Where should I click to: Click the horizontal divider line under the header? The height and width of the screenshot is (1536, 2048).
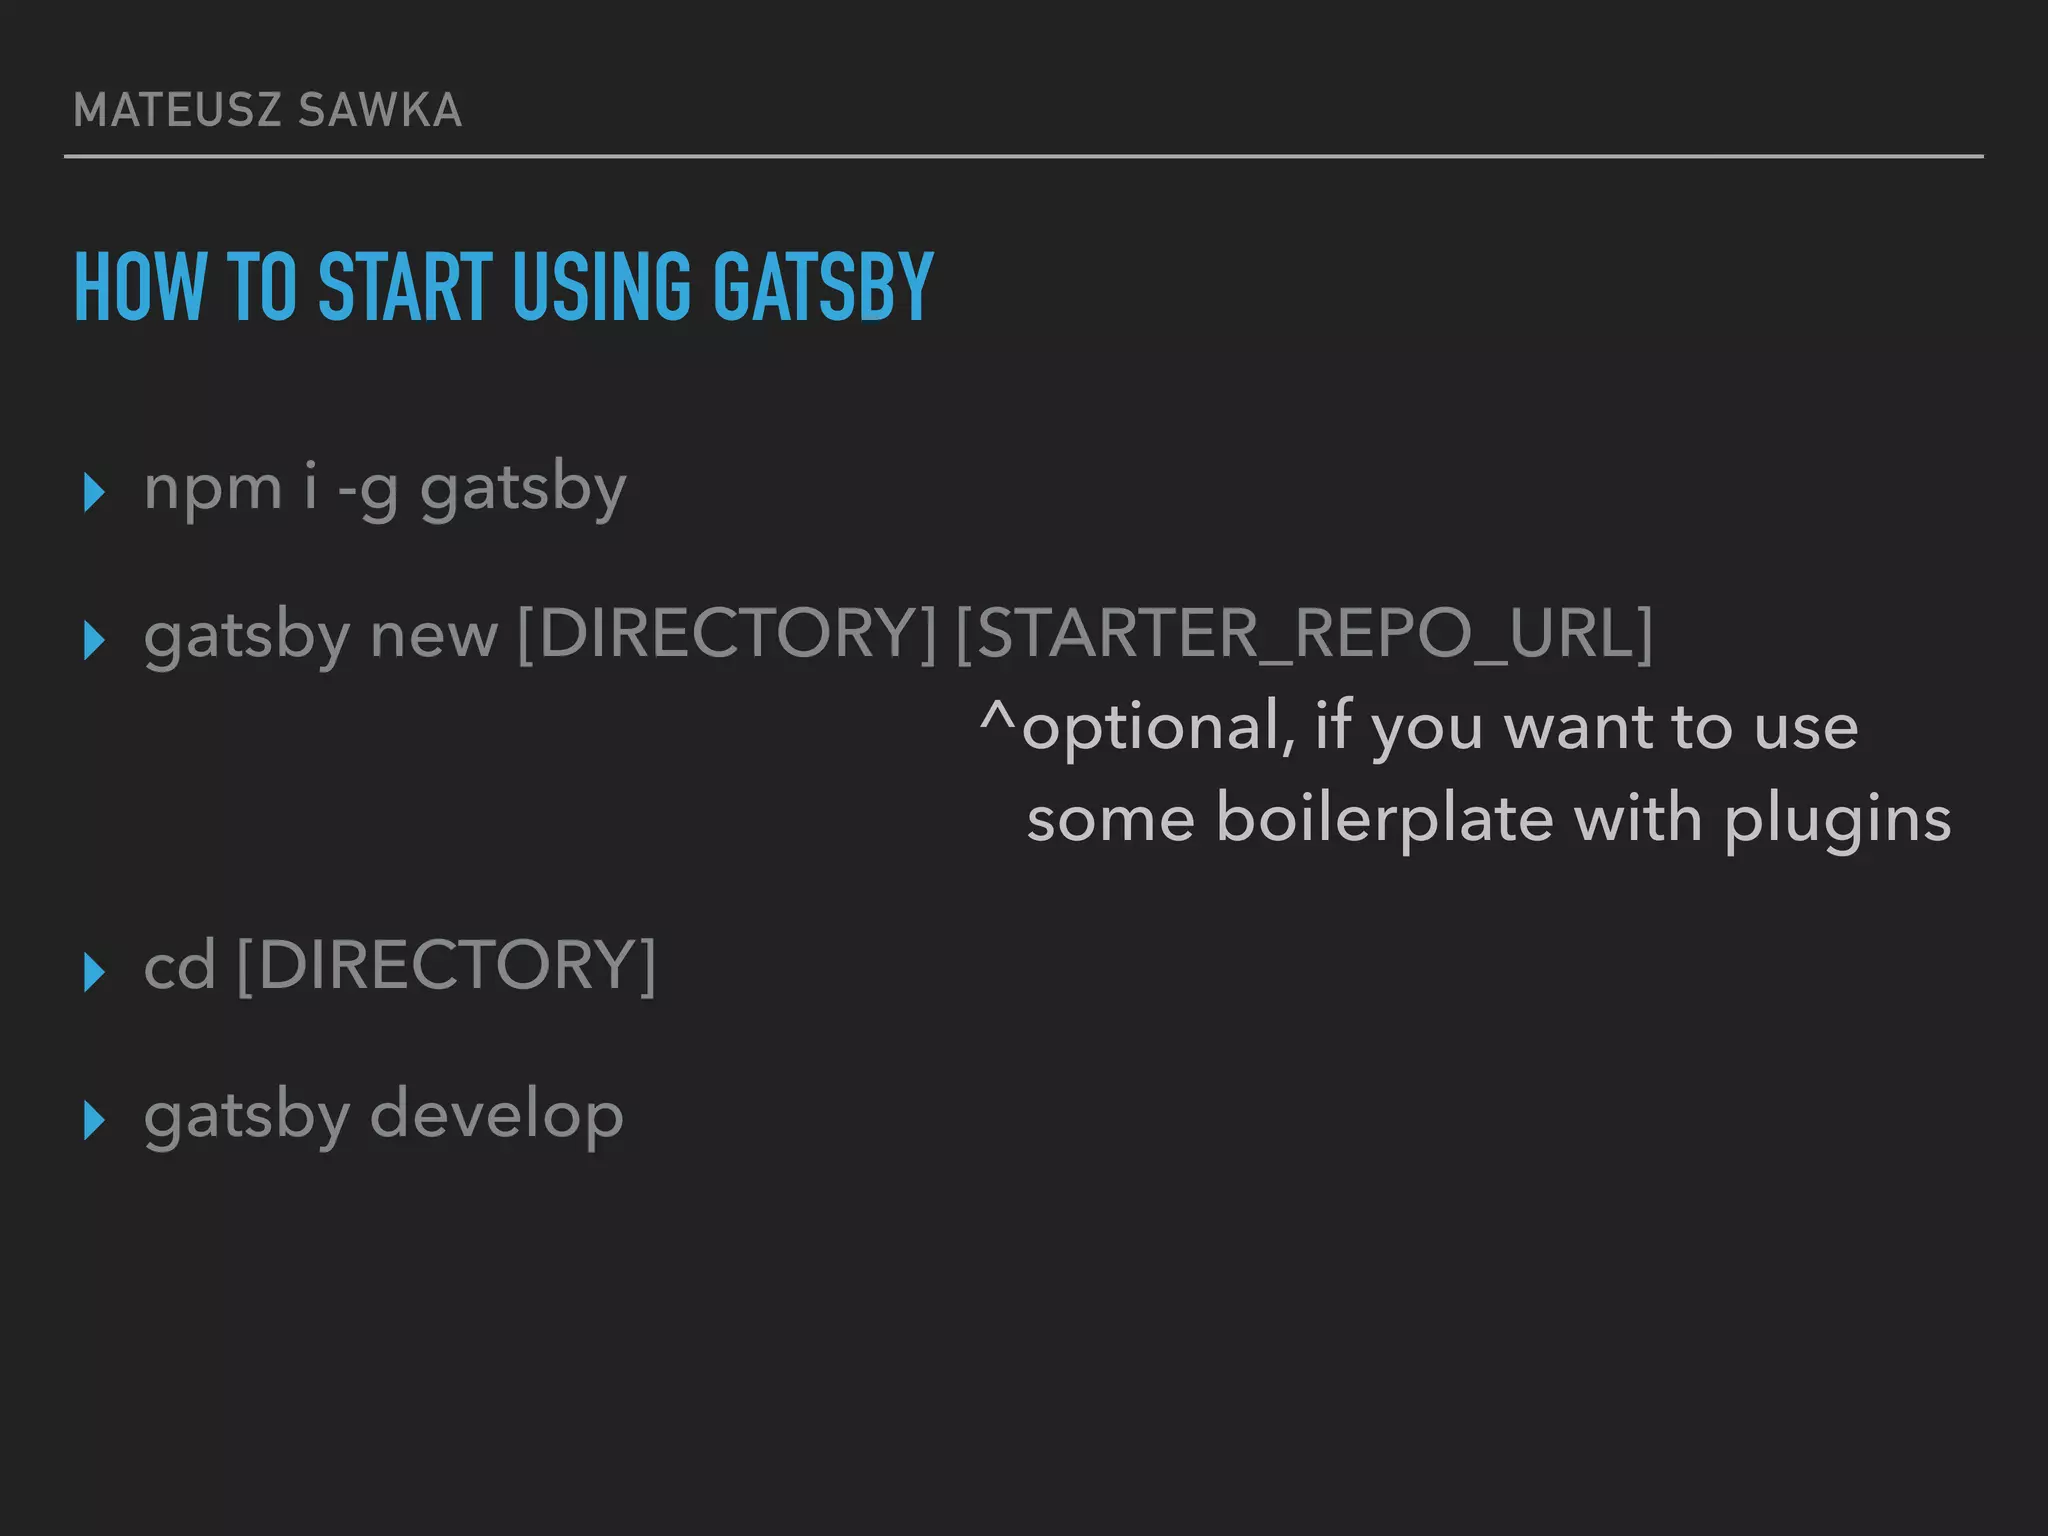1023,157
